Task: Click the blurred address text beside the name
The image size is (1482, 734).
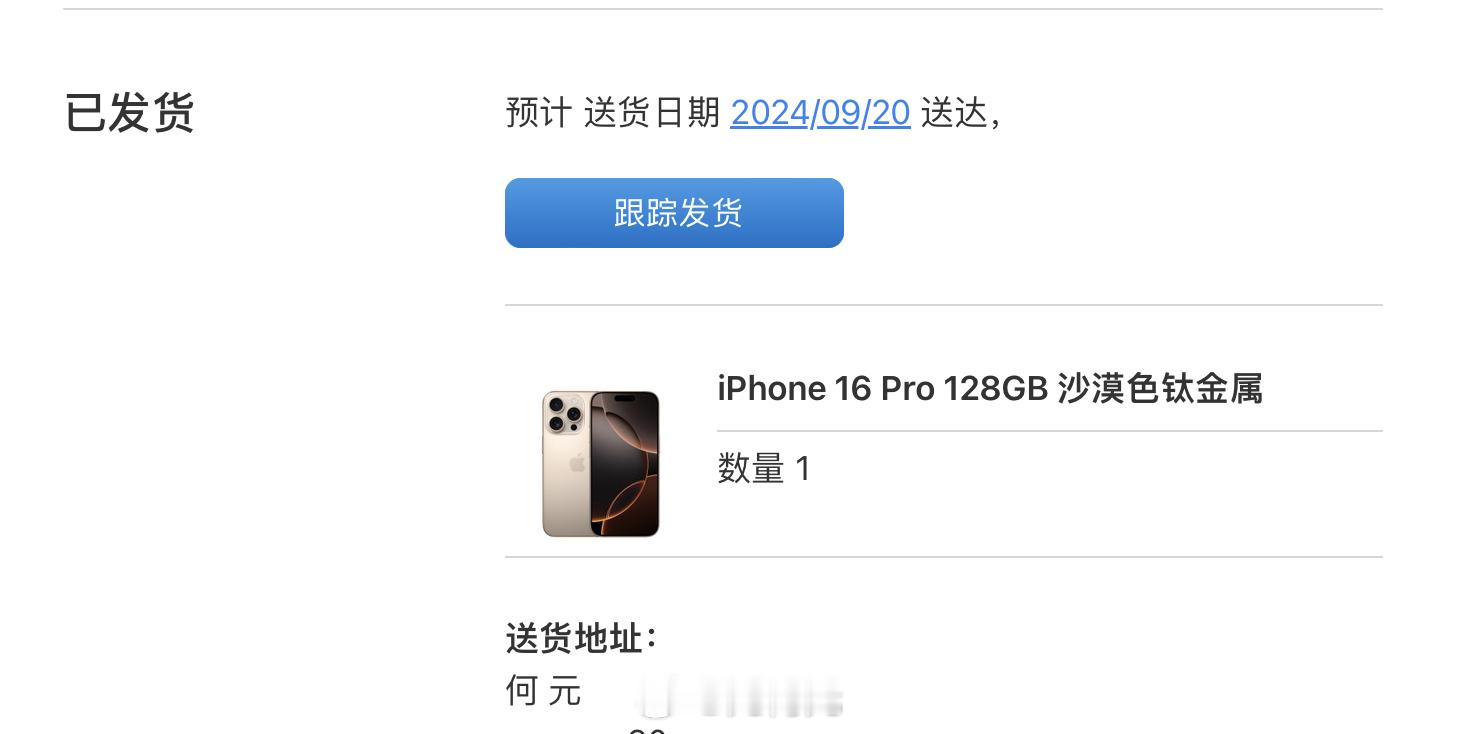Action: [740, 697]
